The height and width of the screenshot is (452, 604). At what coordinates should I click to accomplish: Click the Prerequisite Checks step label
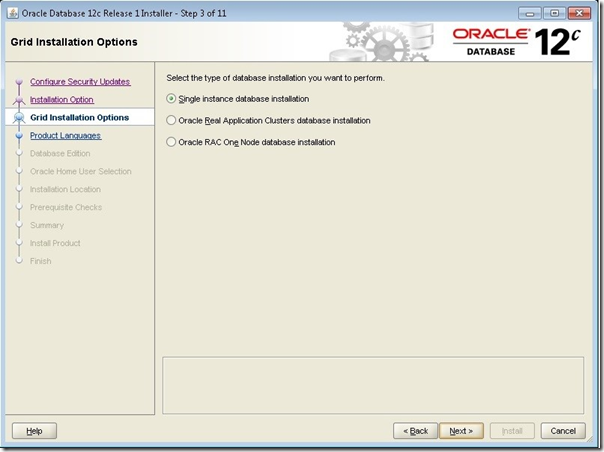pyautogui.click(x=66, y=207)
